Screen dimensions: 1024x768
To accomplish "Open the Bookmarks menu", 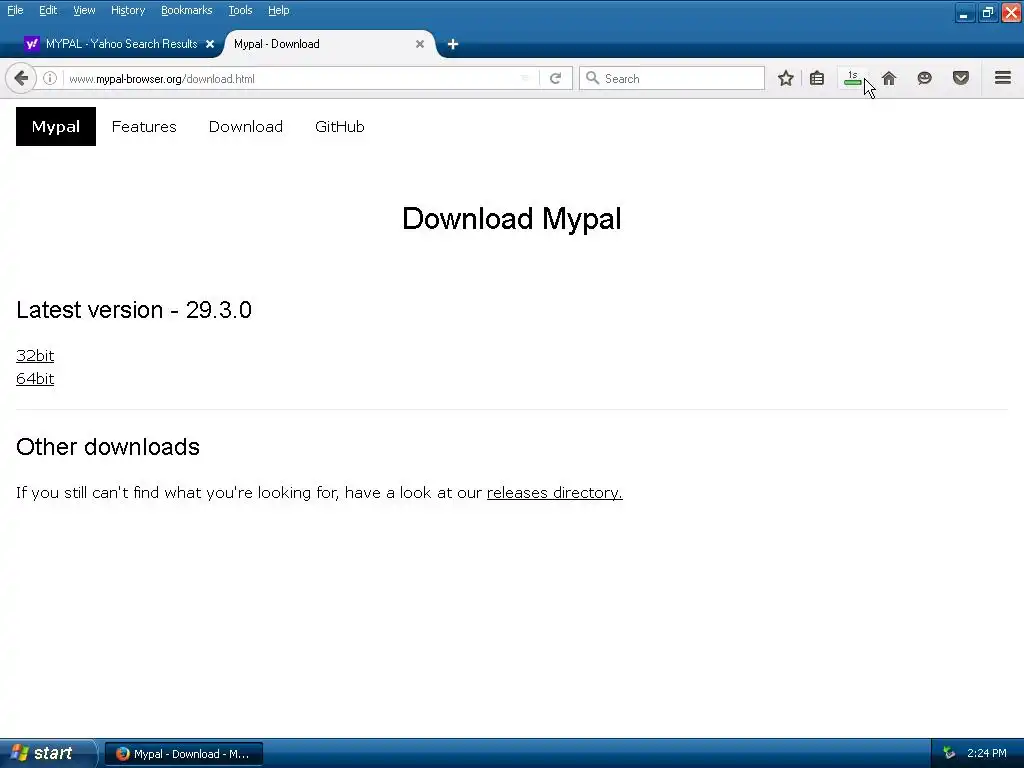I will point(187,10).
